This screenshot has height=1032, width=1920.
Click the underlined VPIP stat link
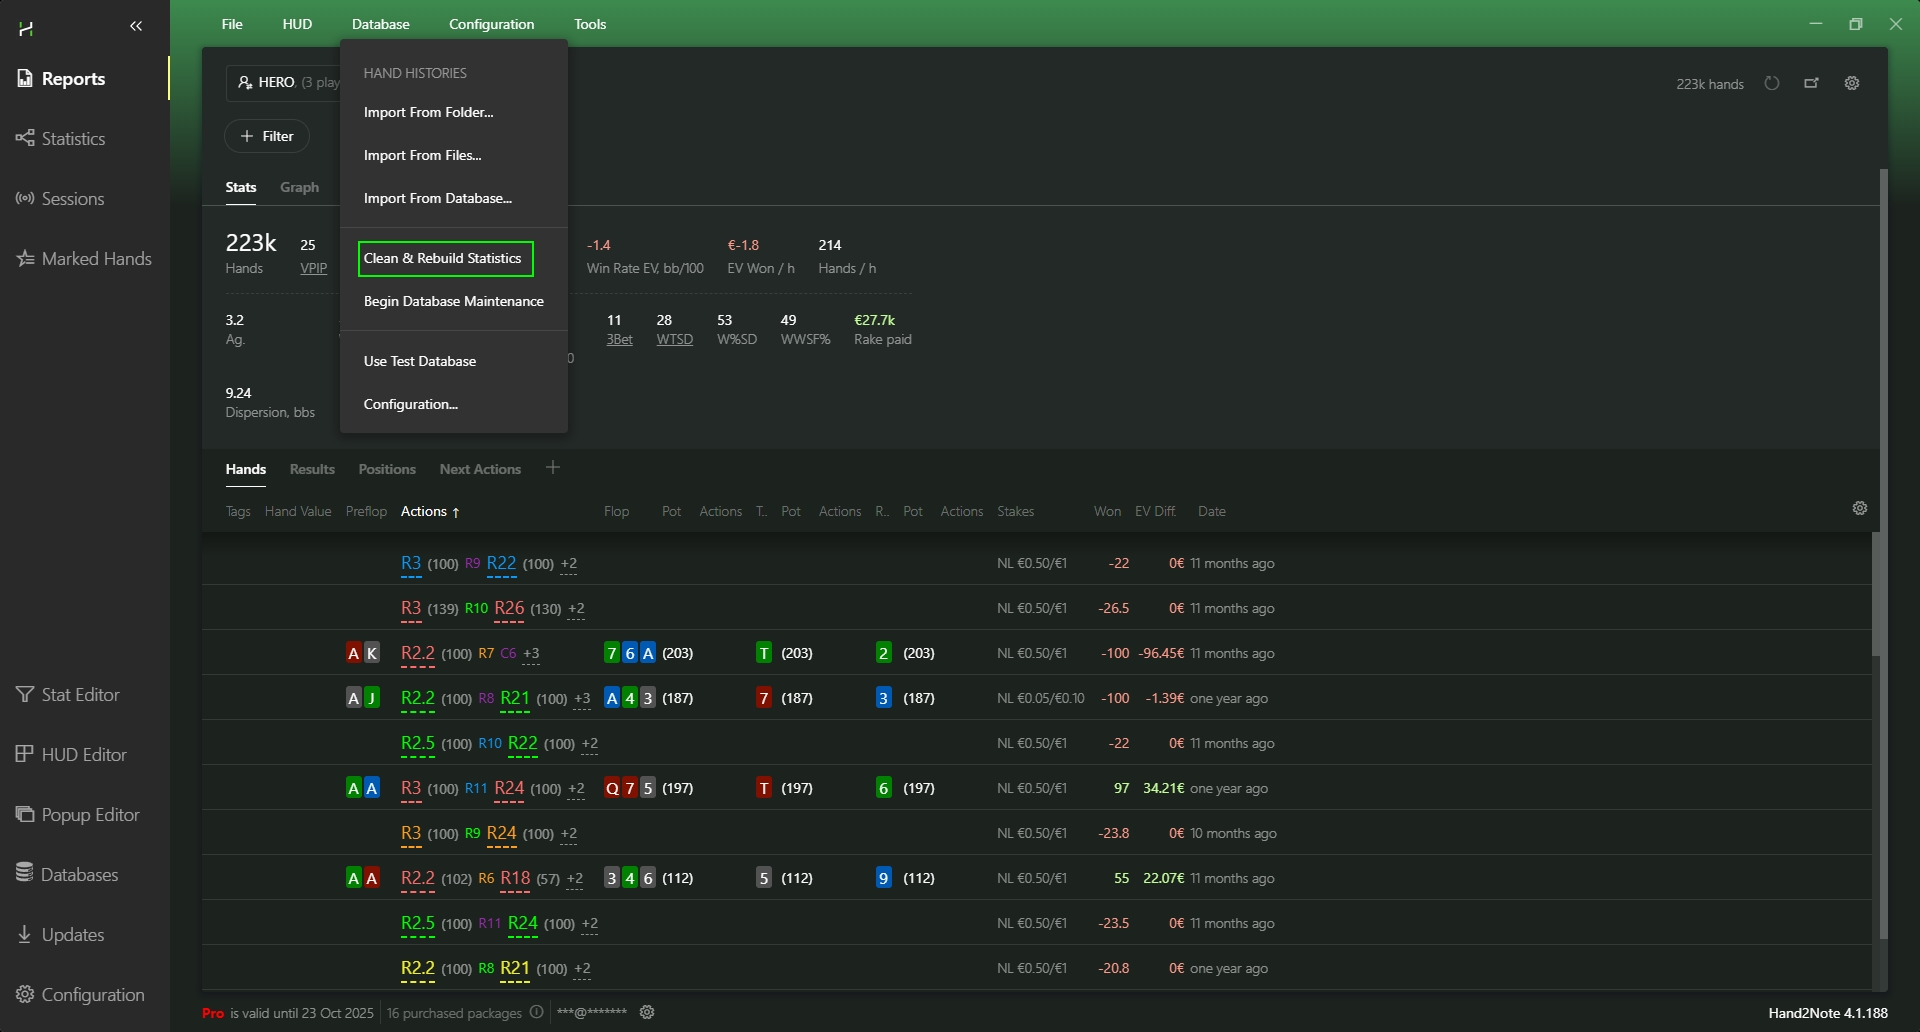pyautogui.click(x=313, y=268)
